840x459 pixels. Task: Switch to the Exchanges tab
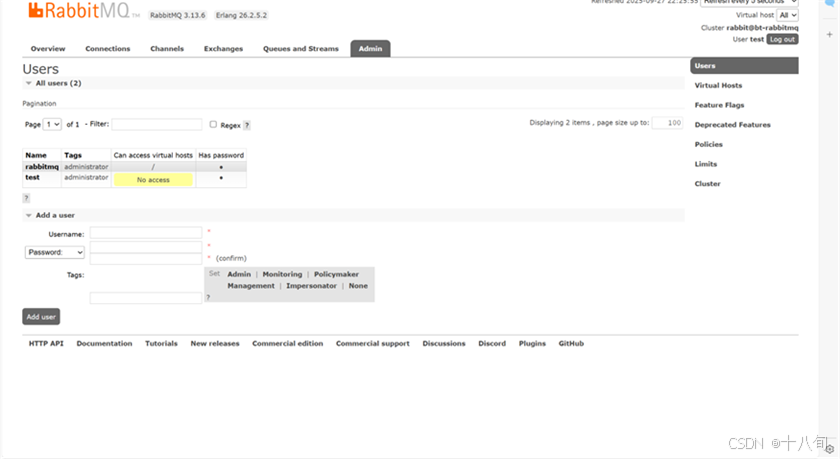pos(223,49)
